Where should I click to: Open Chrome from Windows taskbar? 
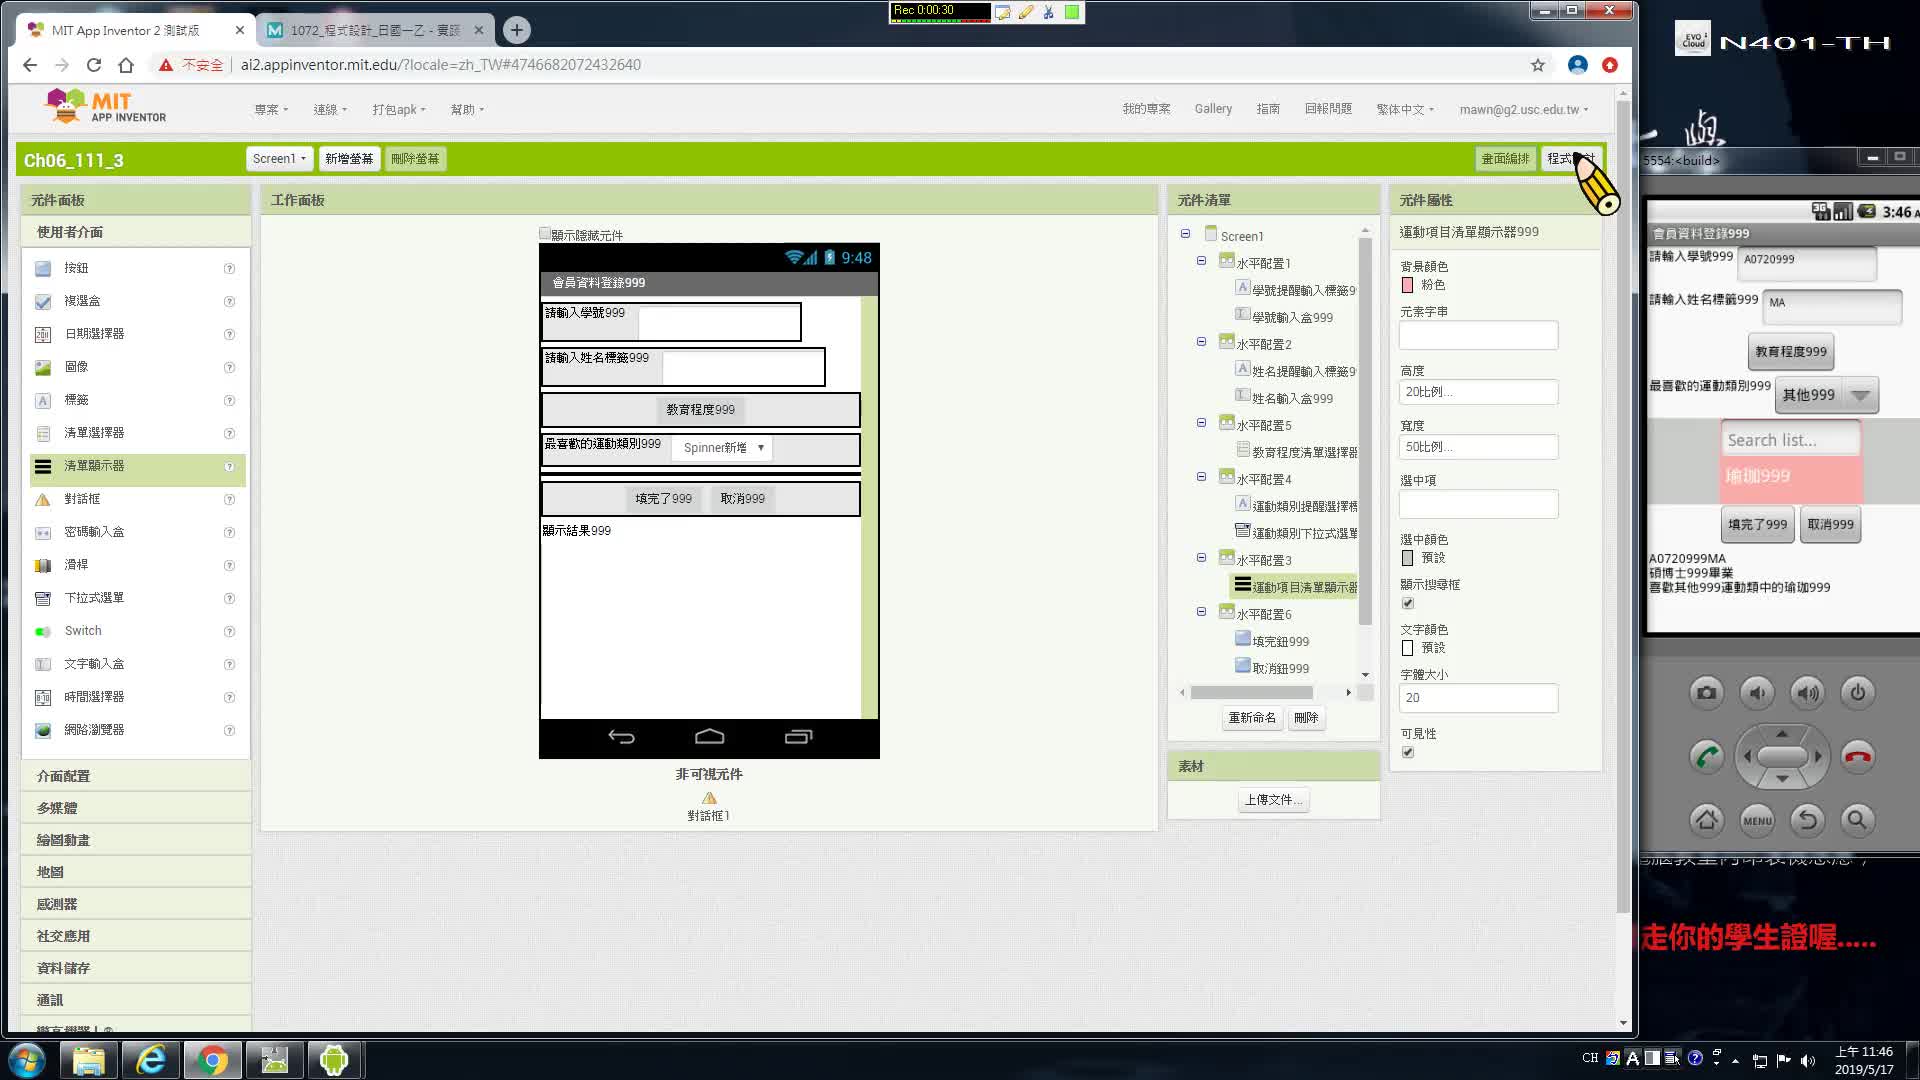(x=212, y=1060)
